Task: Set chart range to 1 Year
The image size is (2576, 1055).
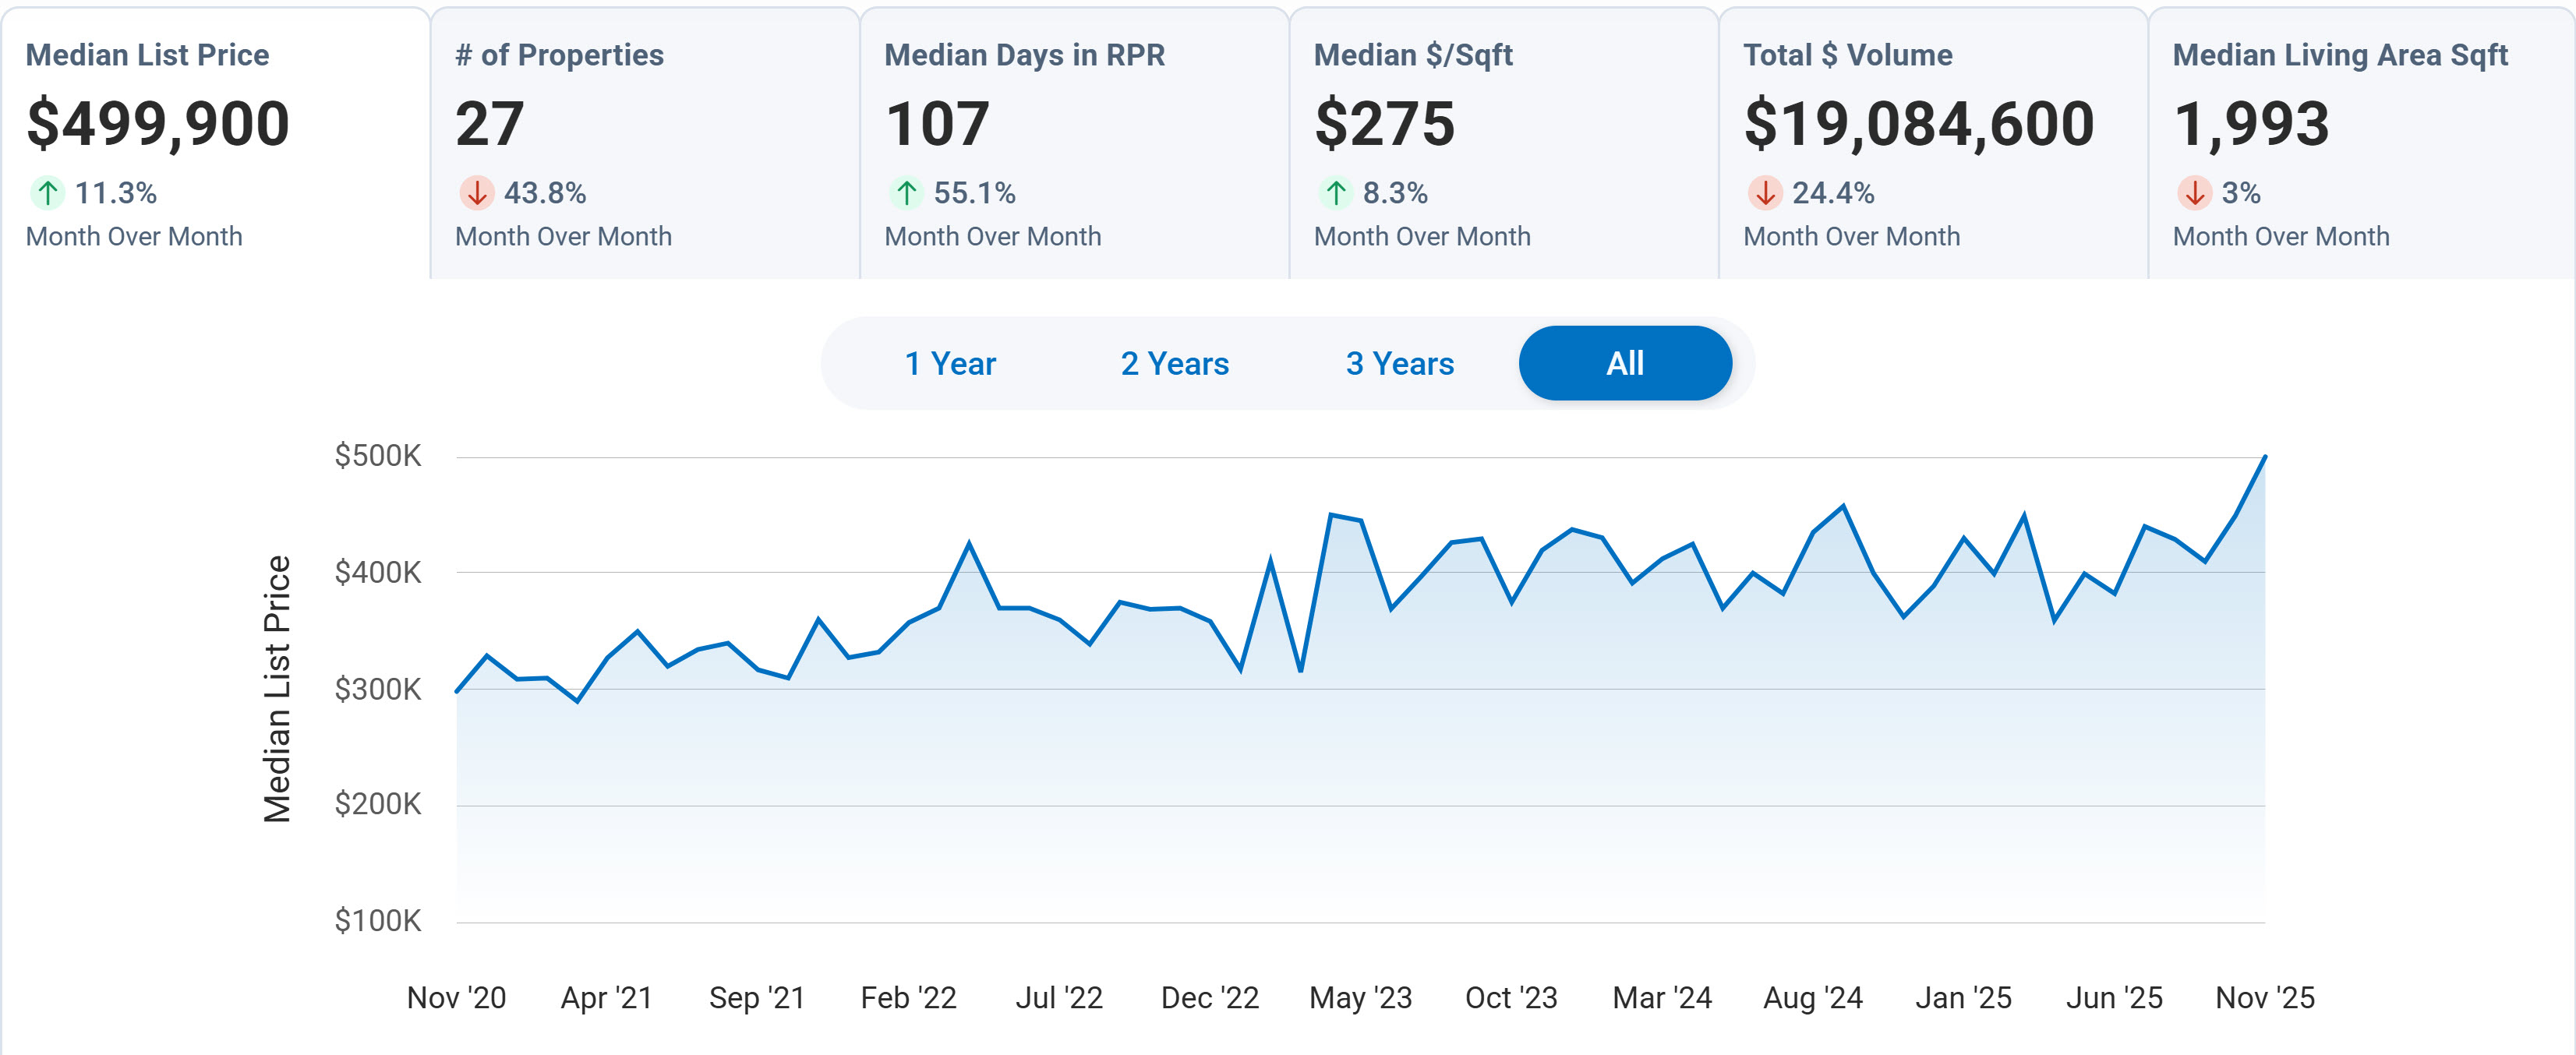Action: [x=950, y=363]
